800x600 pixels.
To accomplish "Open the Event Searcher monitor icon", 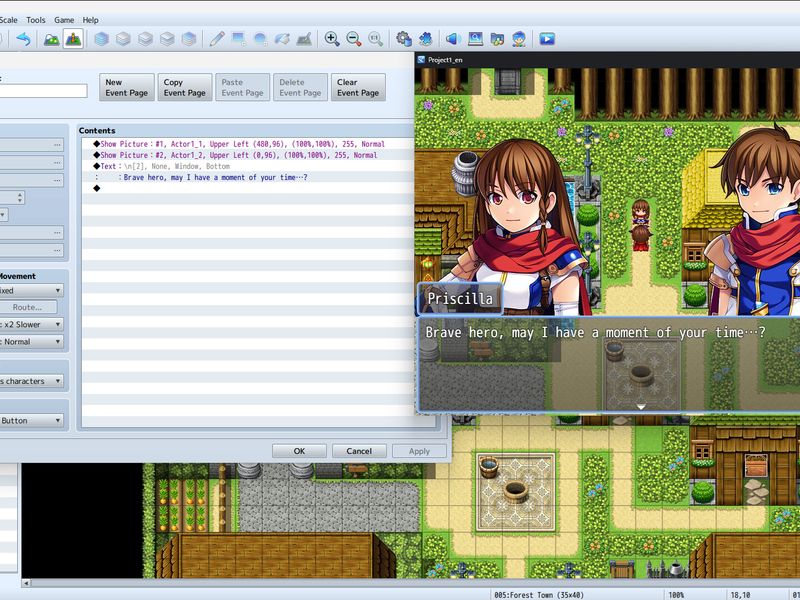I will pyautogui.click(x=475, y=39).
